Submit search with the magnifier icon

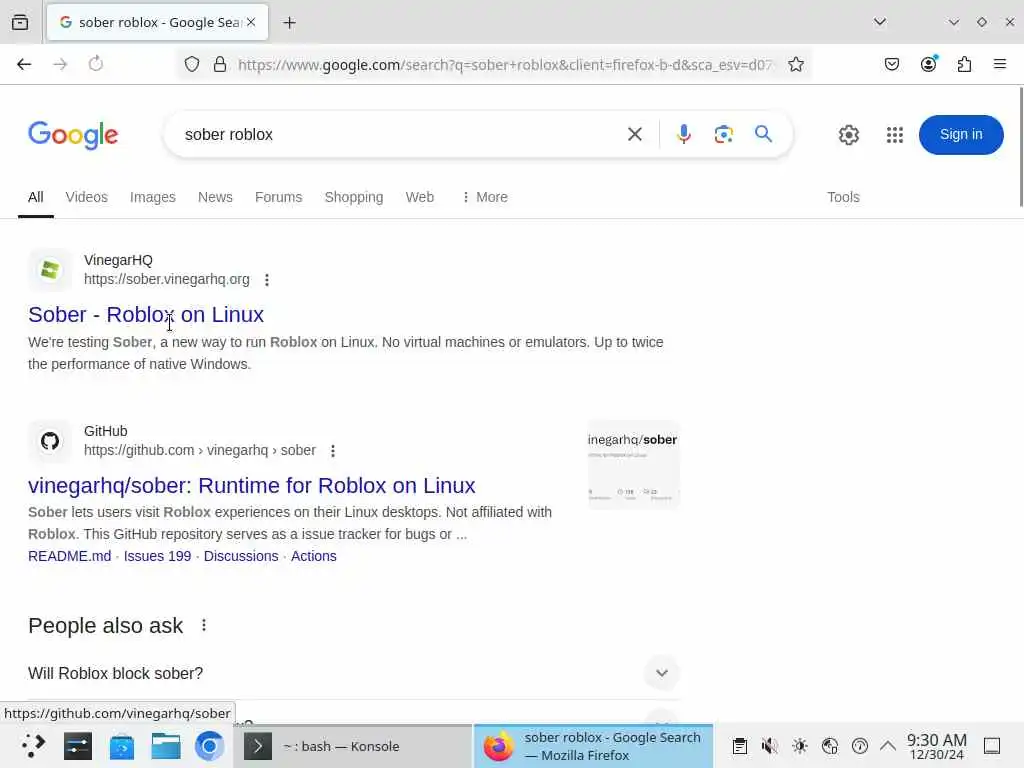[763, 134]
